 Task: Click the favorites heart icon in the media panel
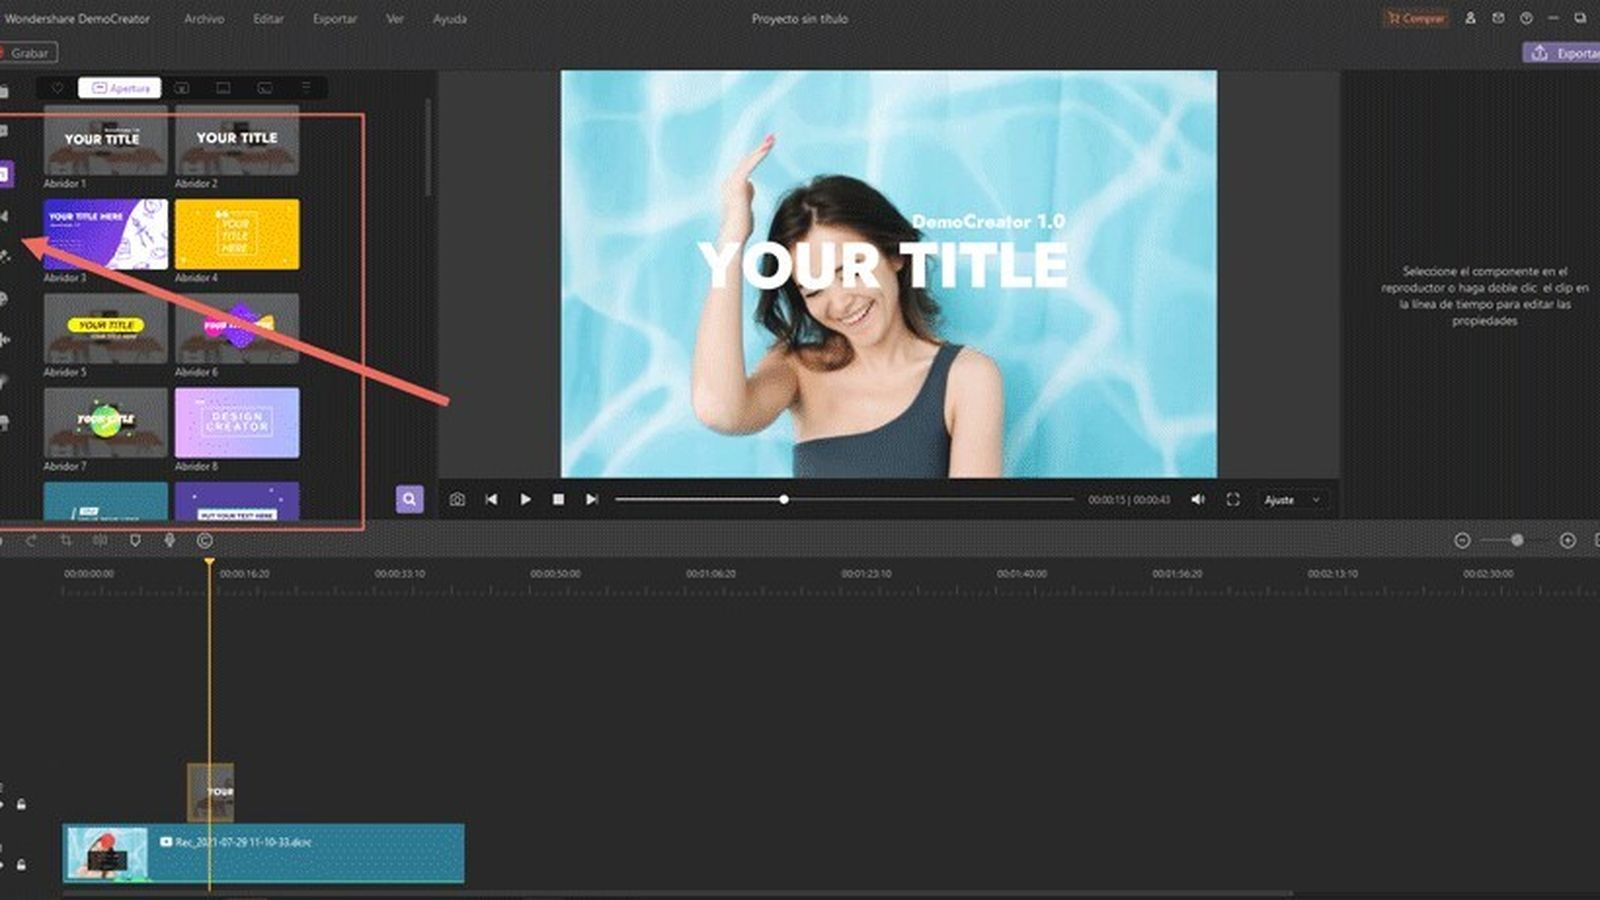click(58, 87)
